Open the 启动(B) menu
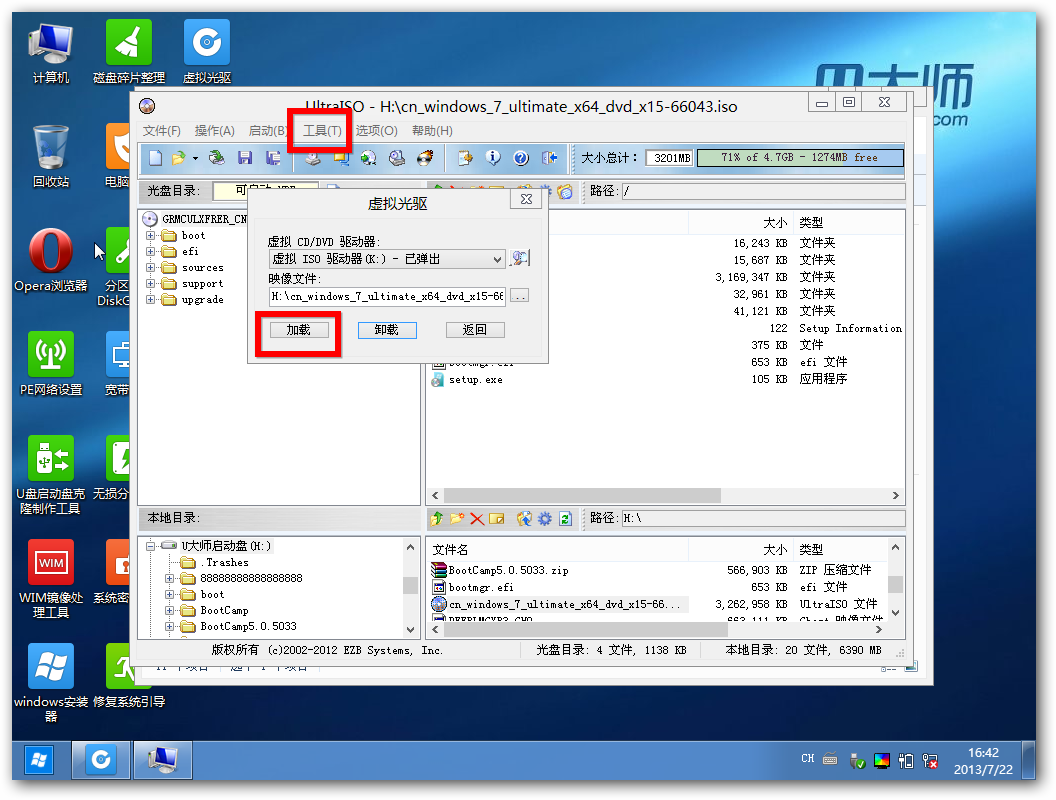The width and height of the screenshot is (1056, 800). tap(267, 131)
